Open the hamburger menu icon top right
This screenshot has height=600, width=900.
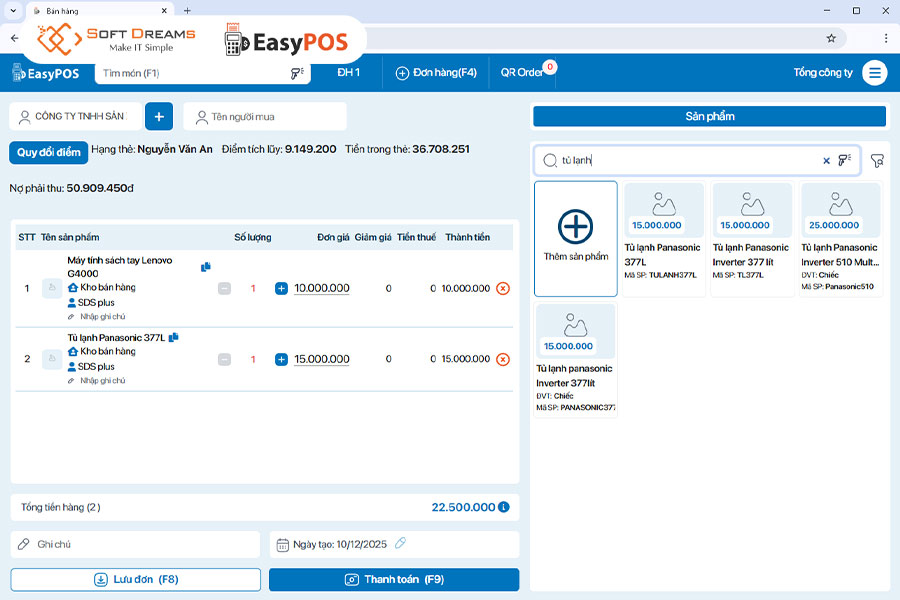tap(874, 73)
